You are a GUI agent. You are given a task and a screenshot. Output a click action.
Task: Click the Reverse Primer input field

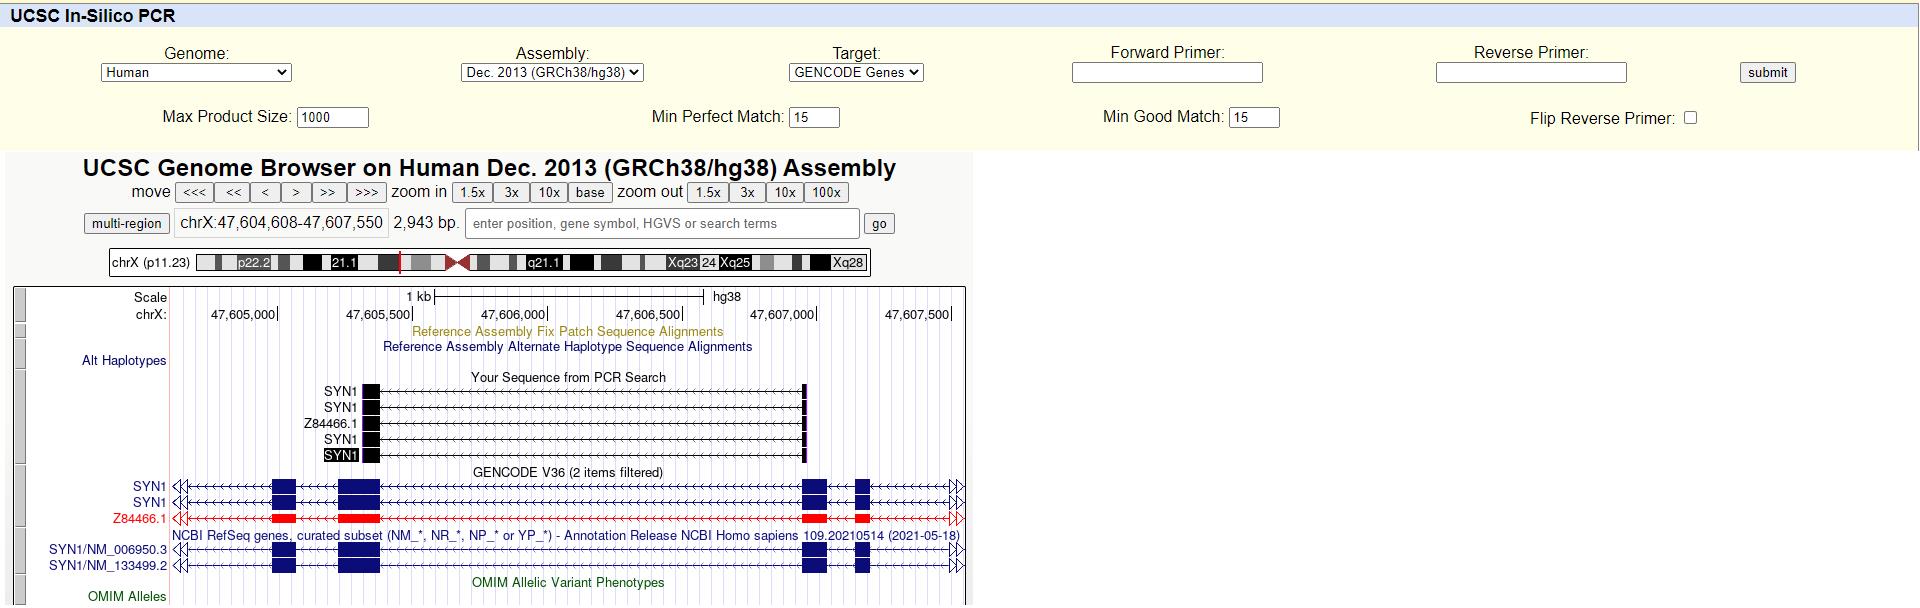point(1531,72)
